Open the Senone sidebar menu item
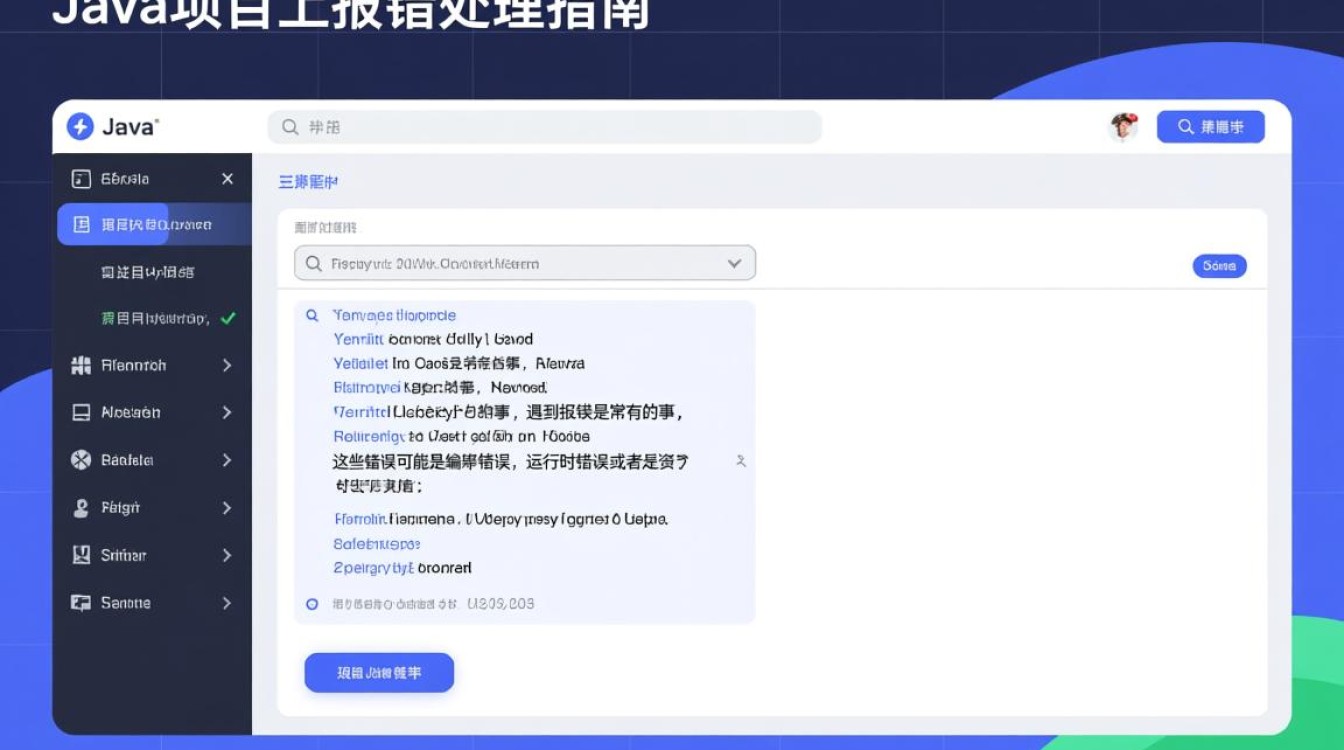This screenshot has width=1344, height=750. pos(152,603)
